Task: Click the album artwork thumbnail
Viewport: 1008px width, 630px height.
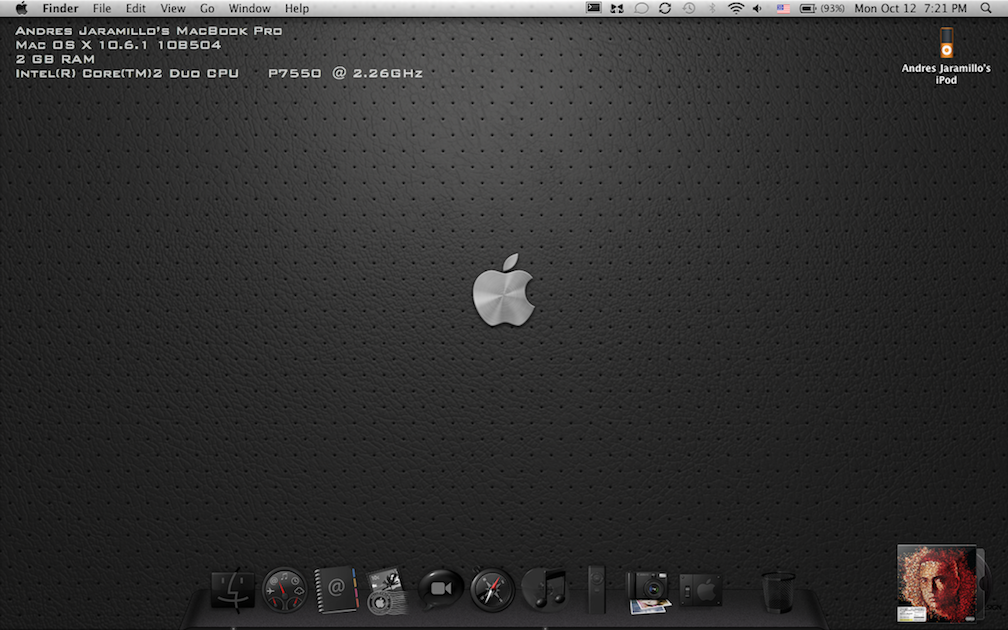Action: tap(937, 584)
